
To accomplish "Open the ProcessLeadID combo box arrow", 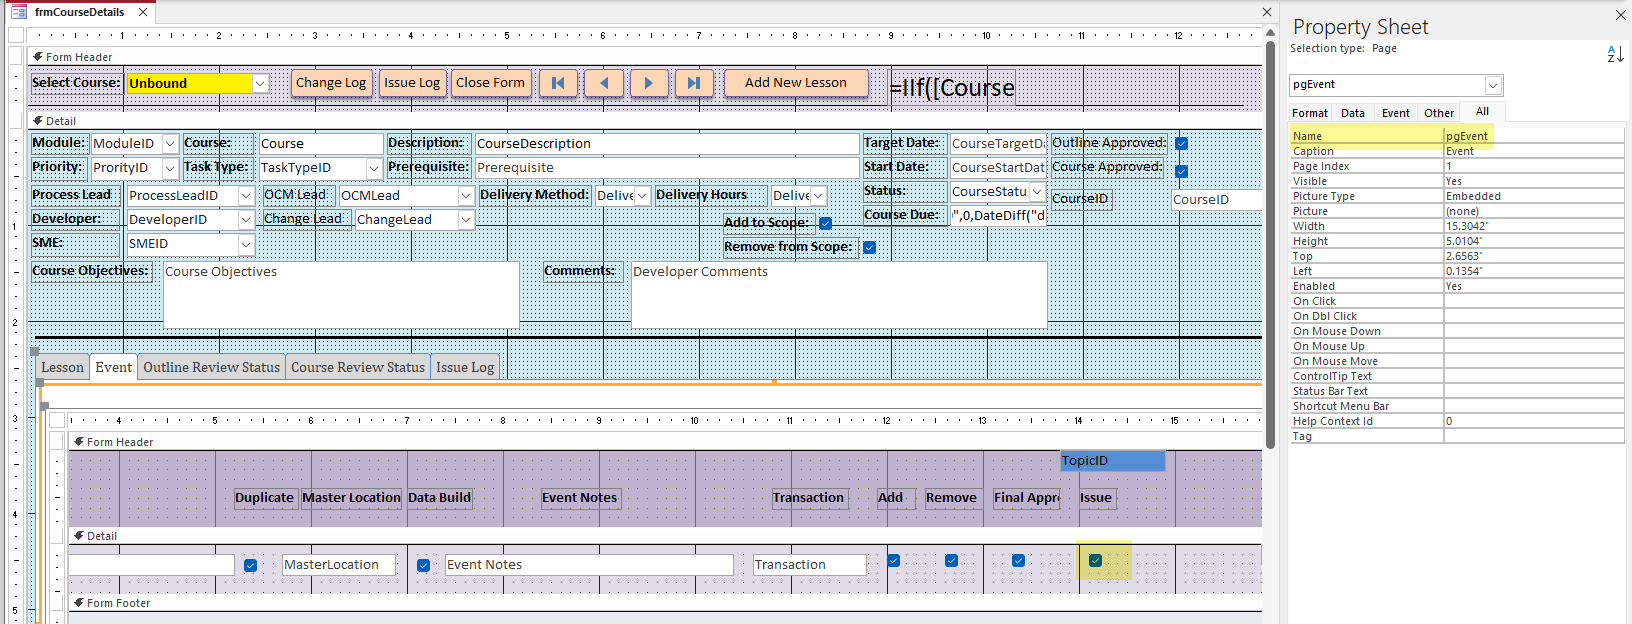I will (246, 196).
